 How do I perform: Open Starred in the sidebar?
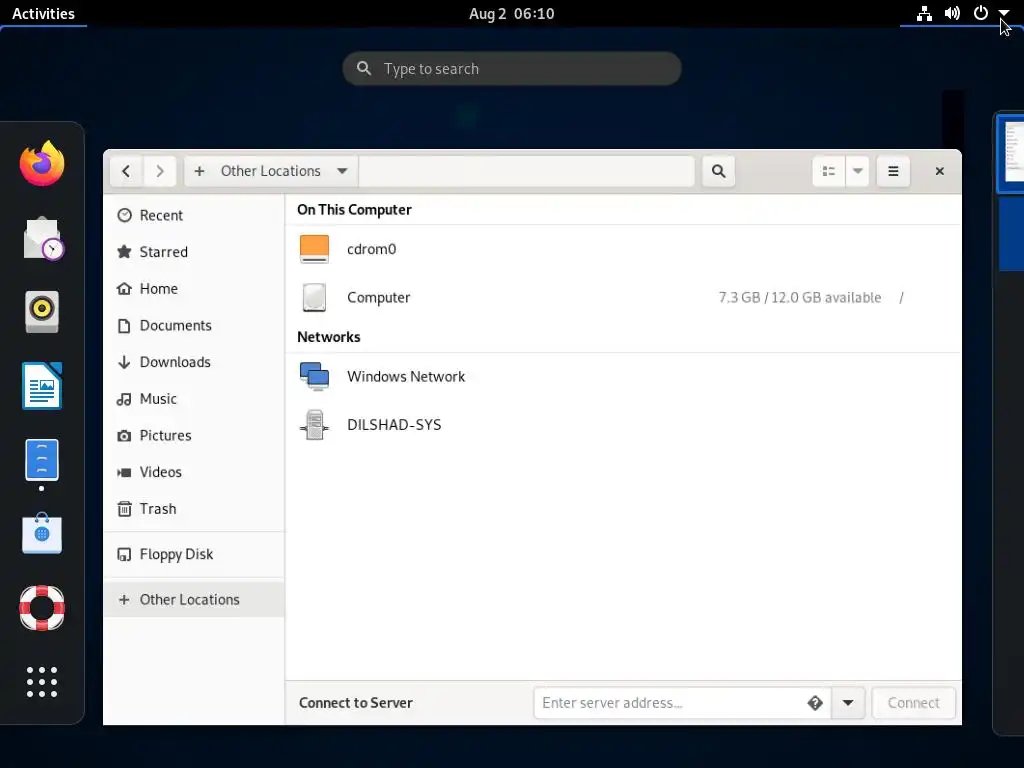pos(193,252)
